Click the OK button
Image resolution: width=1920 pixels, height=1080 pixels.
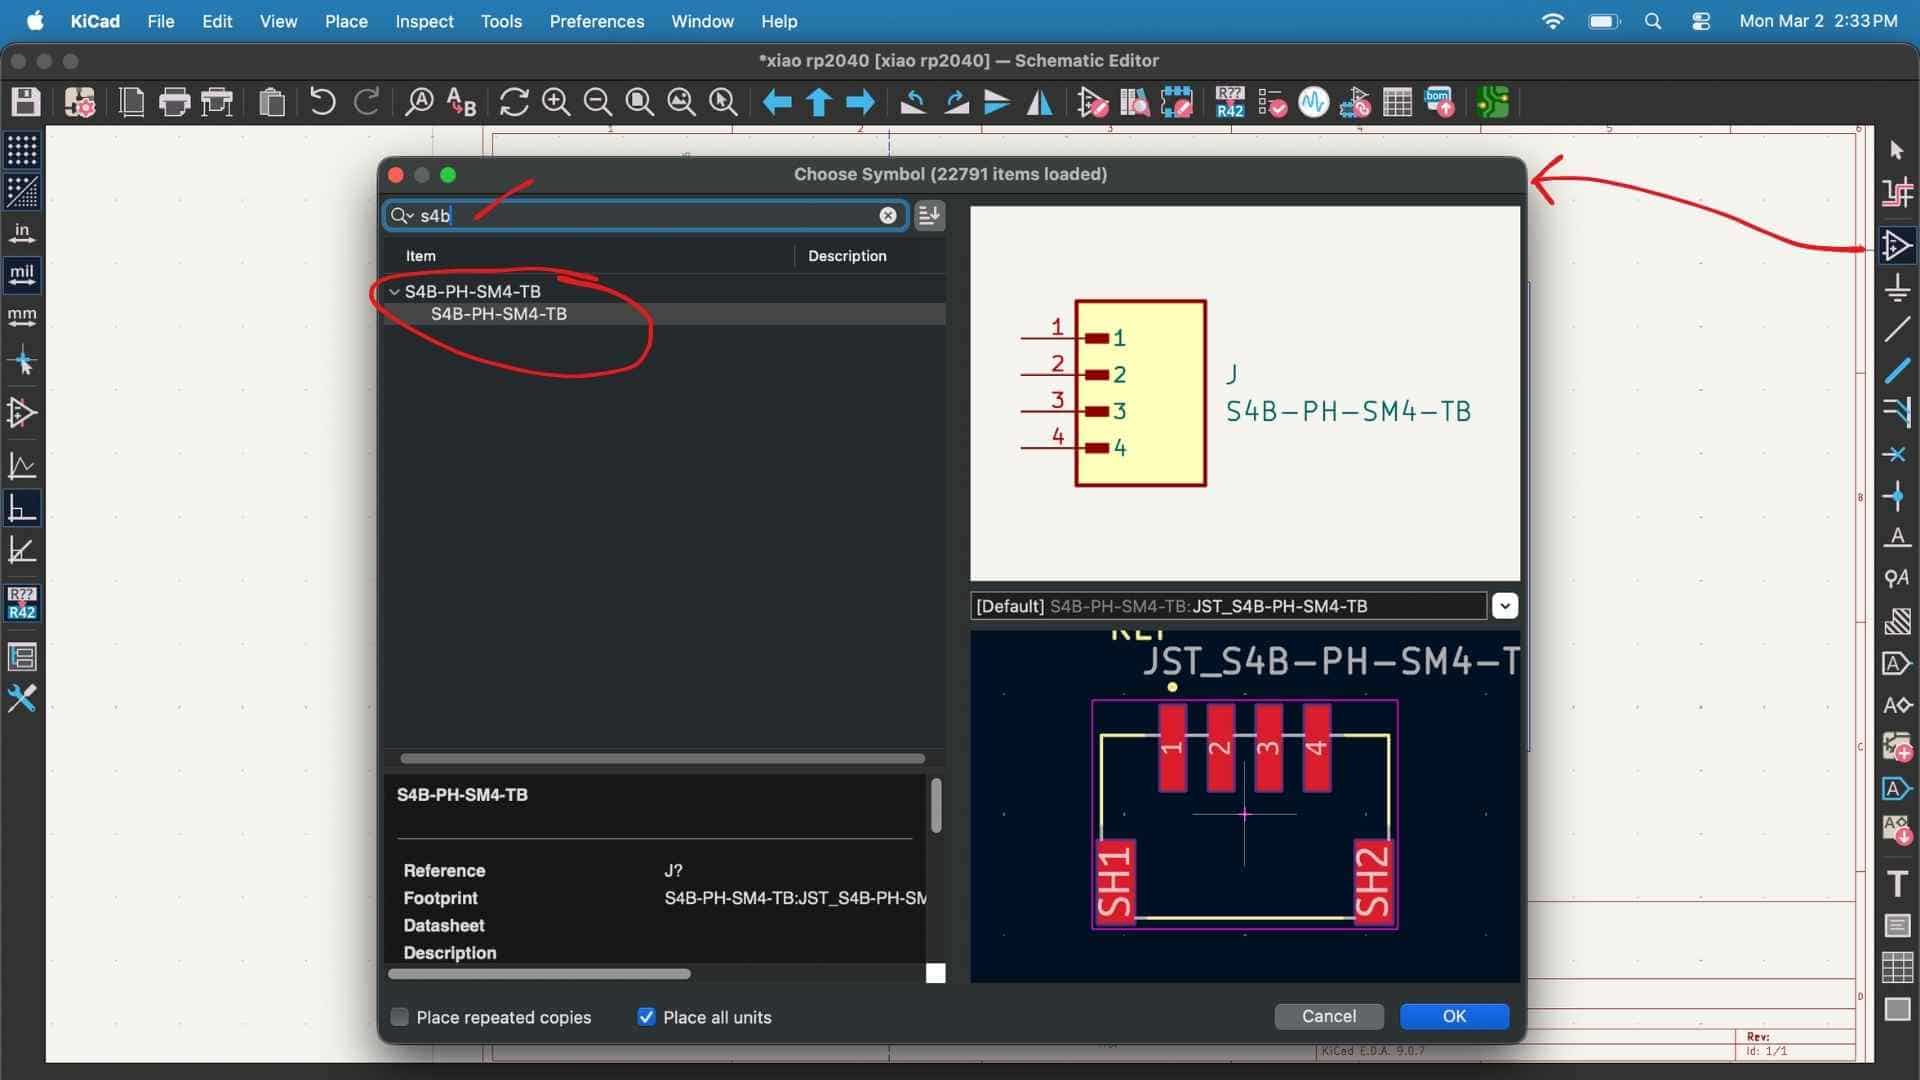coord(1453,1016)
